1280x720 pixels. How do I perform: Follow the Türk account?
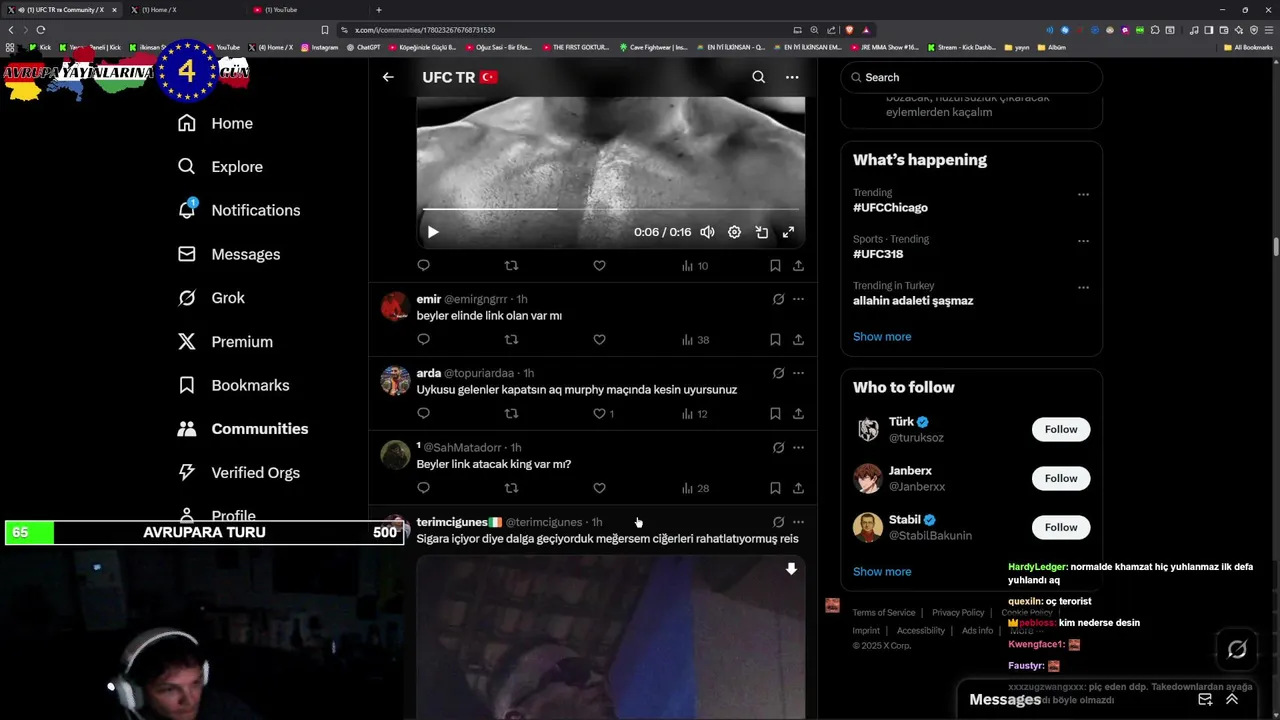point(1061,429)
